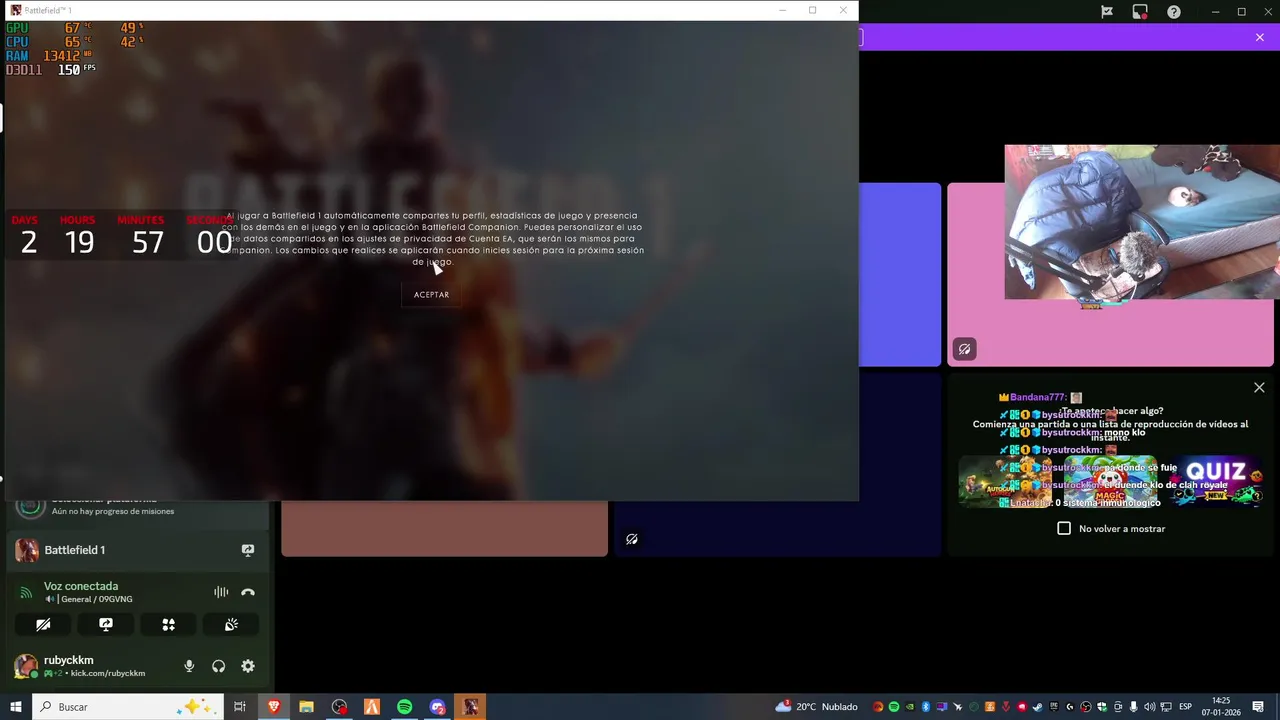The width and height of the screenshot is (1280, 720).
Task: Open the General / 09GVNG channel link
Action: pyautogui.click(x=89, y=599)
